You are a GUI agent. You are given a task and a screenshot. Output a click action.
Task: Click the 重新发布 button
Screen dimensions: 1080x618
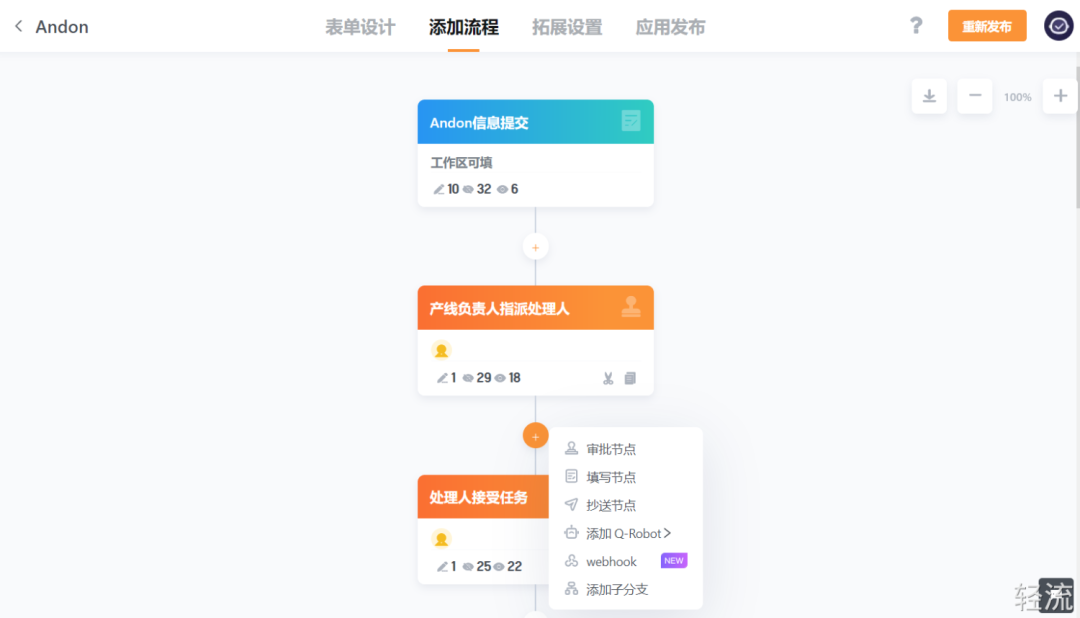[x=987, y=26]
